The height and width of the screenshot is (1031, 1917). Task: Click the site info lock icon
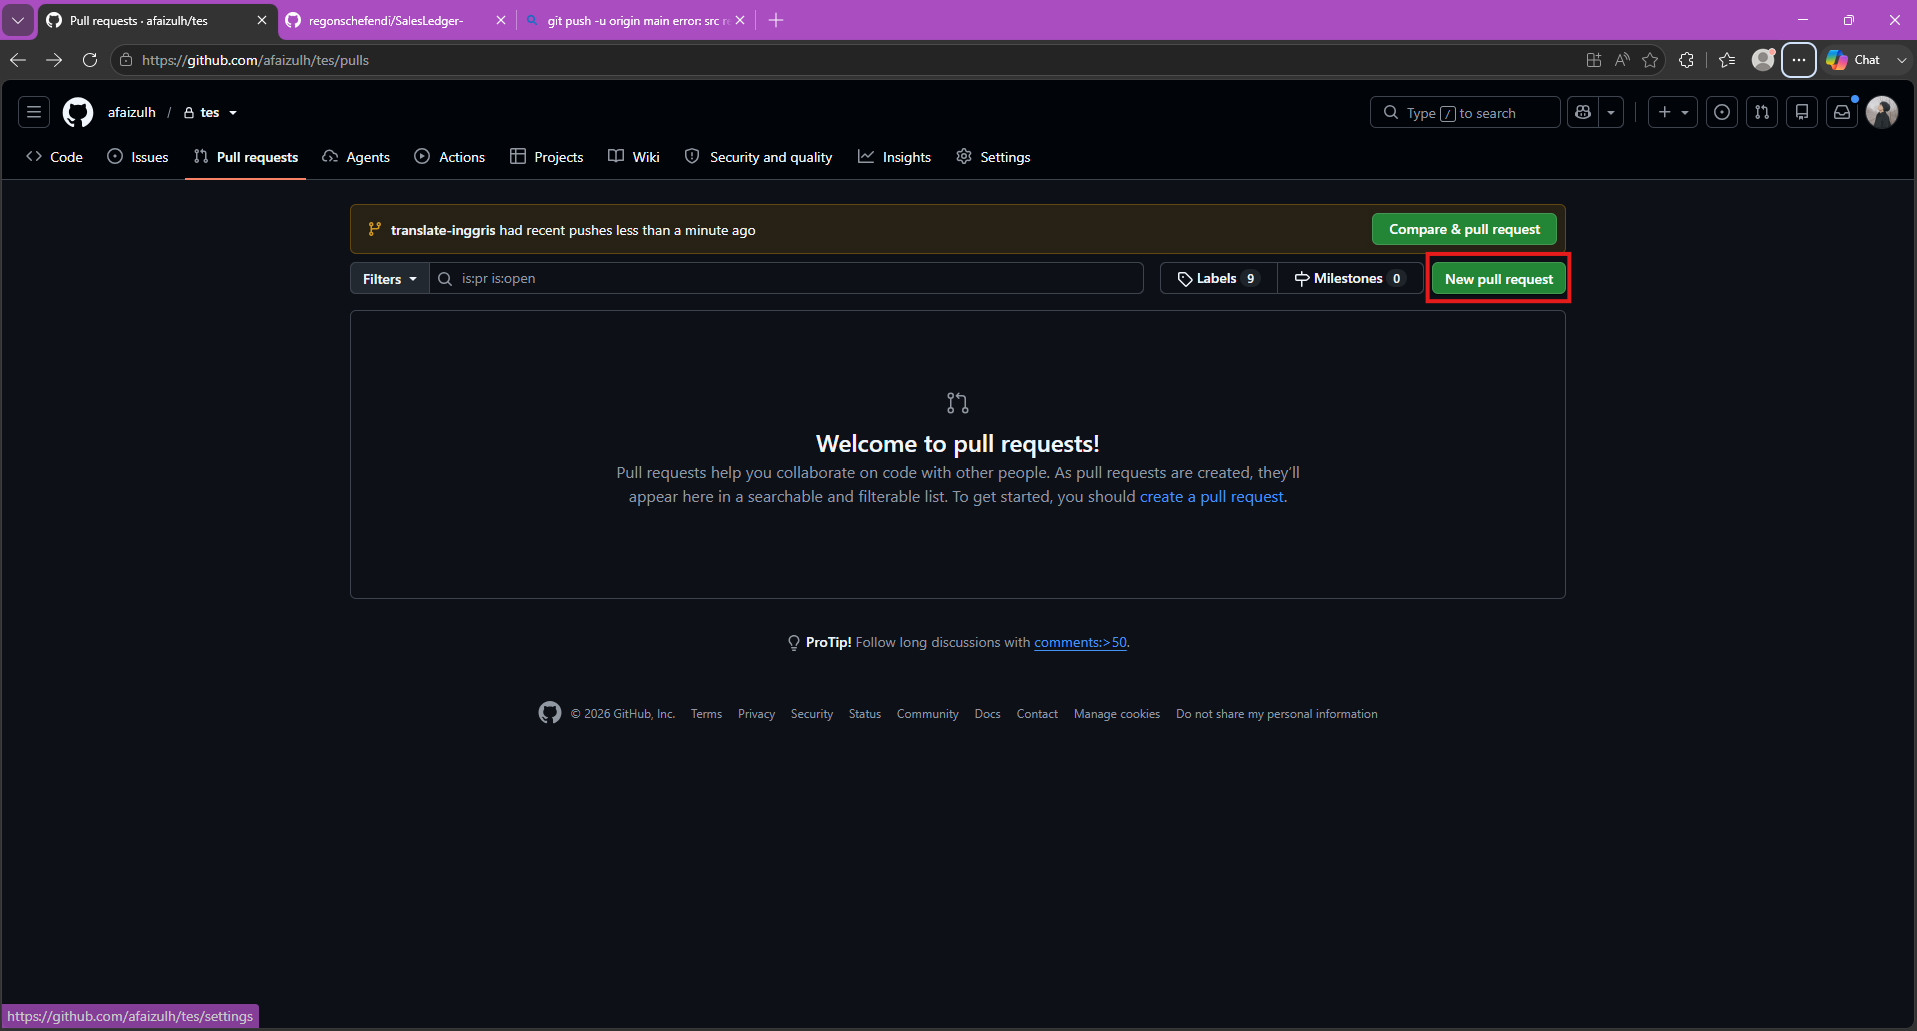coord(126,60)
